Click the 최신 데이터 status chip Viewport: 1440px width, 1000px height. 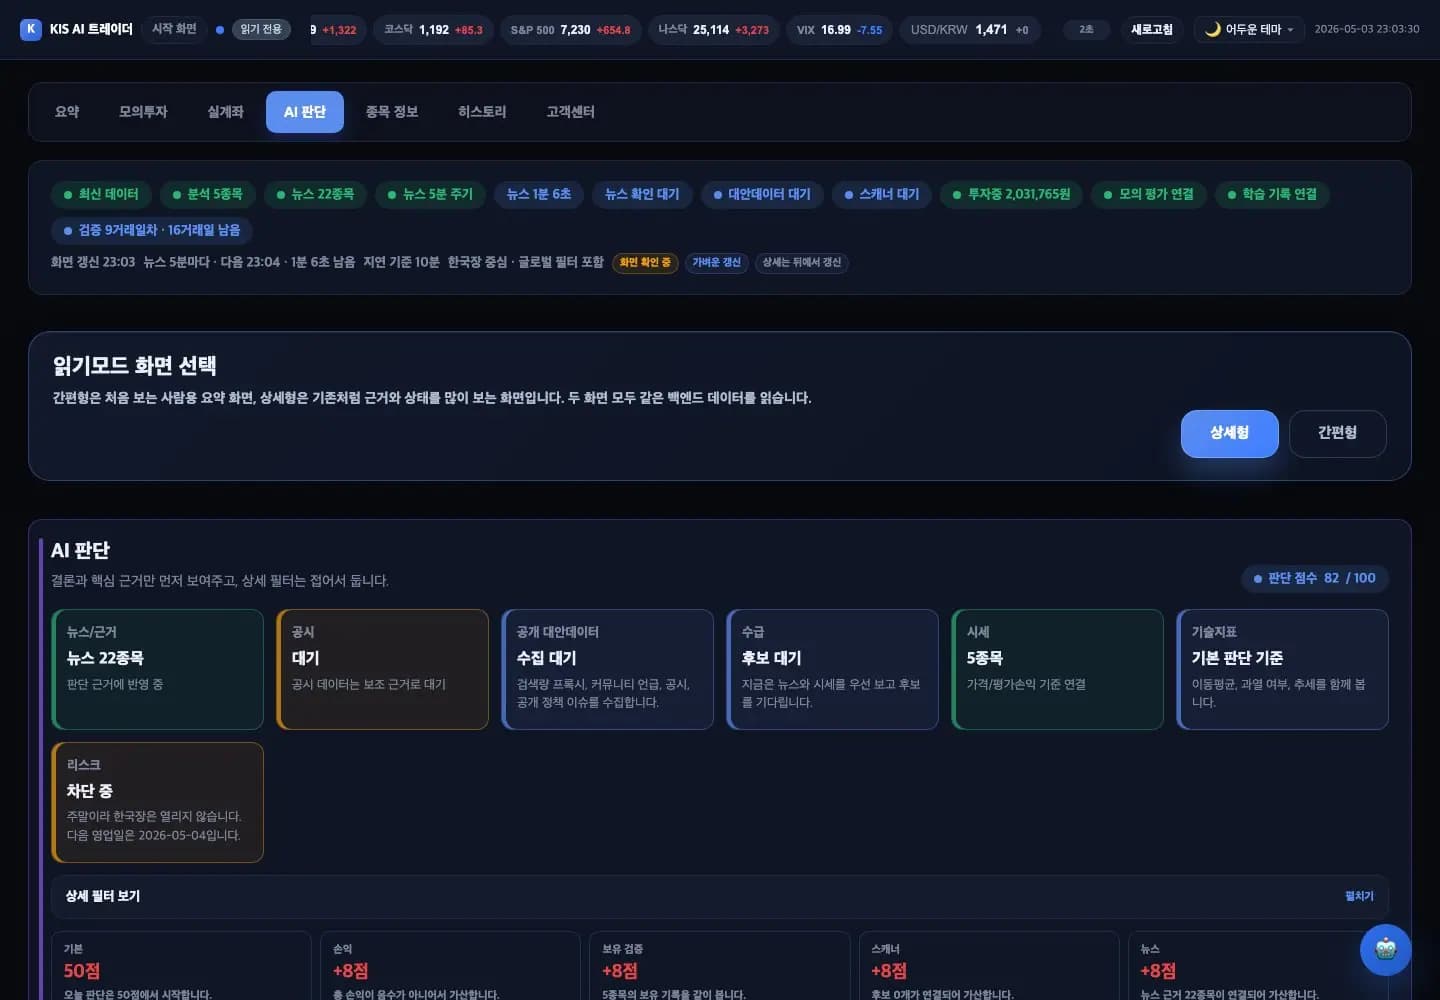pos(101,194)
